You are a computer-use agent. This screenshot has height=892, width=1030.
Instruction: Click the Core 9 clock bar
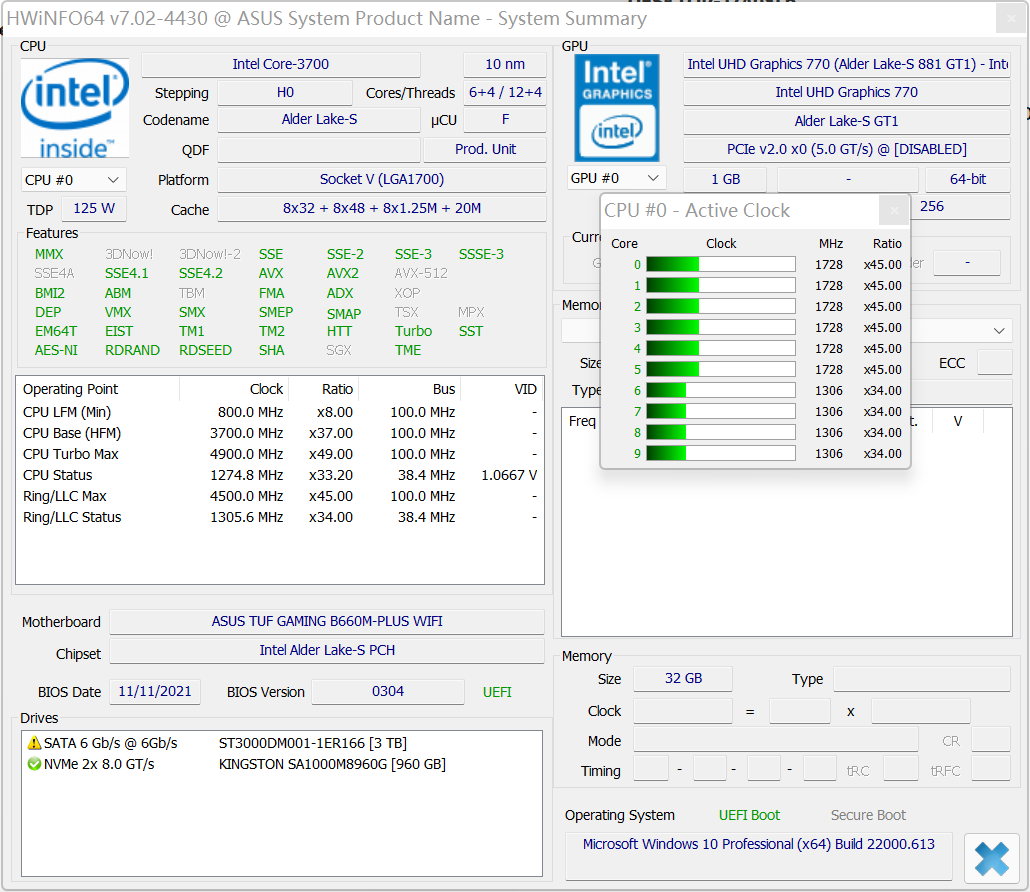721,454
